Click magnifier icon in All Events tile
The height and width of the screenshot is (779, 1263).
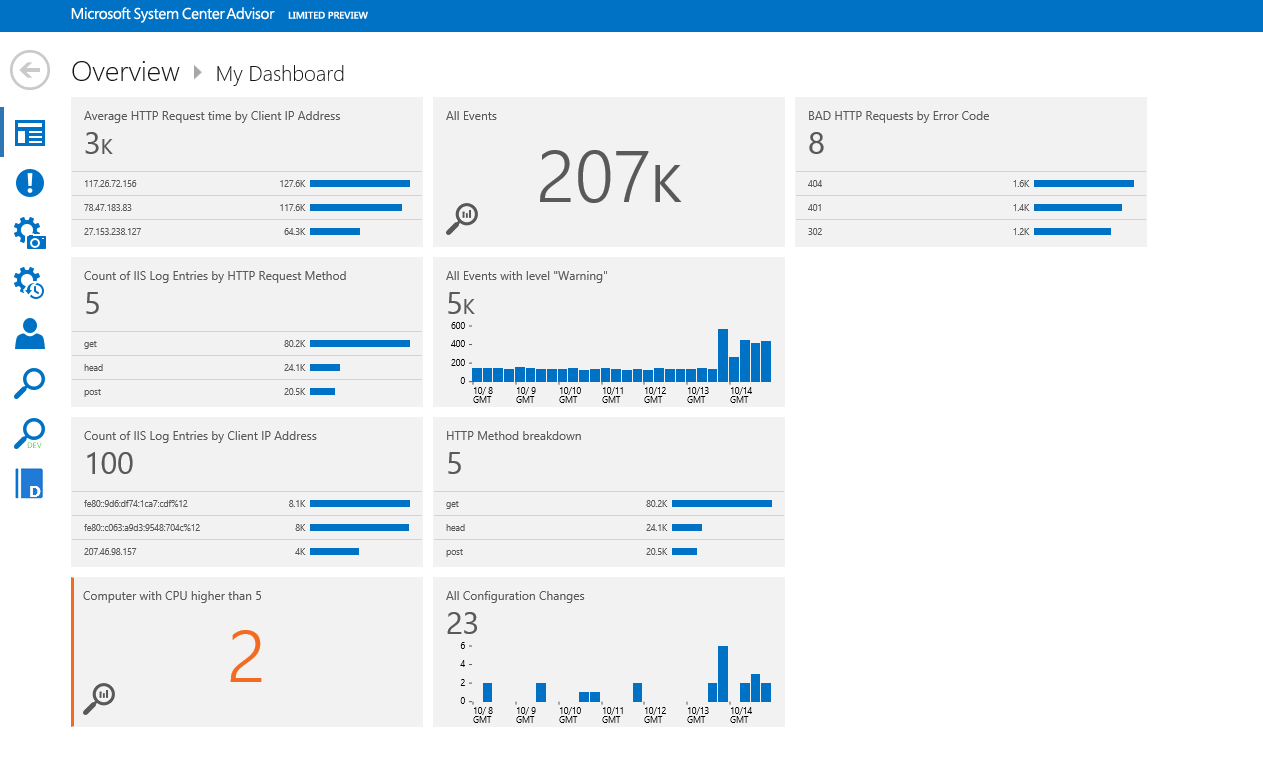coord(462,218)
